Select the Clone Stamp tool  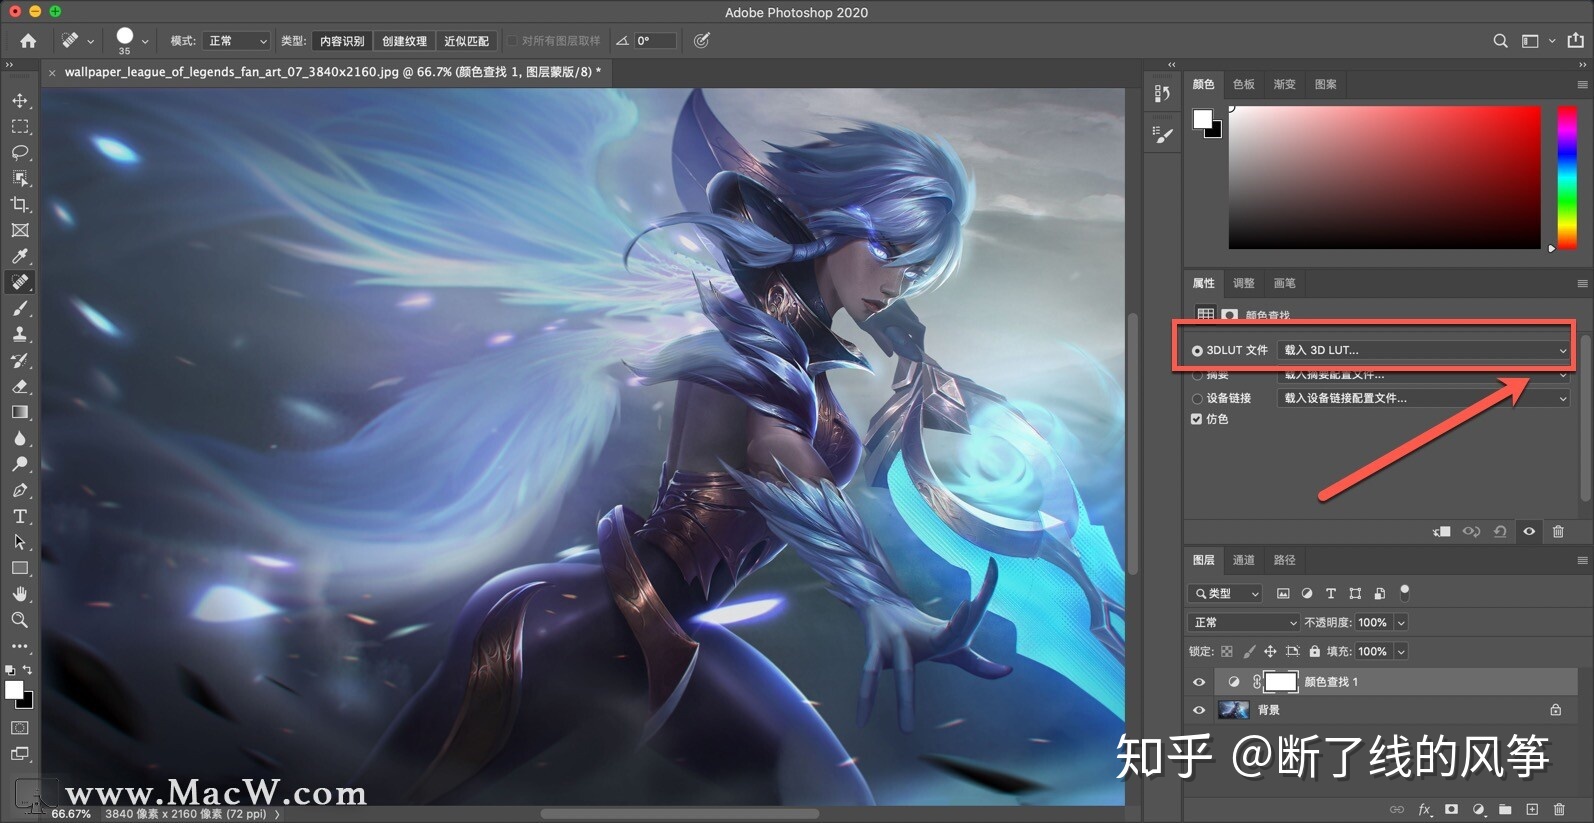[20, 334]
